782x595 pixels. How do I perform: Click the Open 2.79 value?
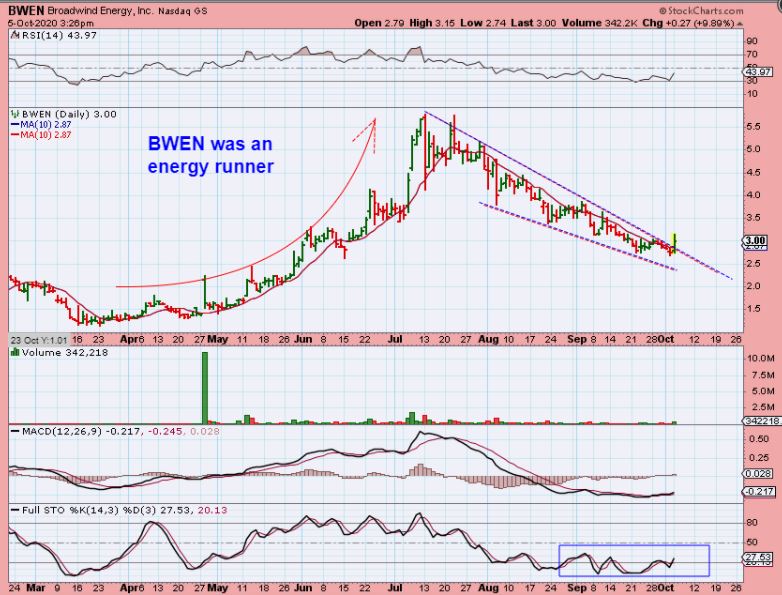click(379, 23)
